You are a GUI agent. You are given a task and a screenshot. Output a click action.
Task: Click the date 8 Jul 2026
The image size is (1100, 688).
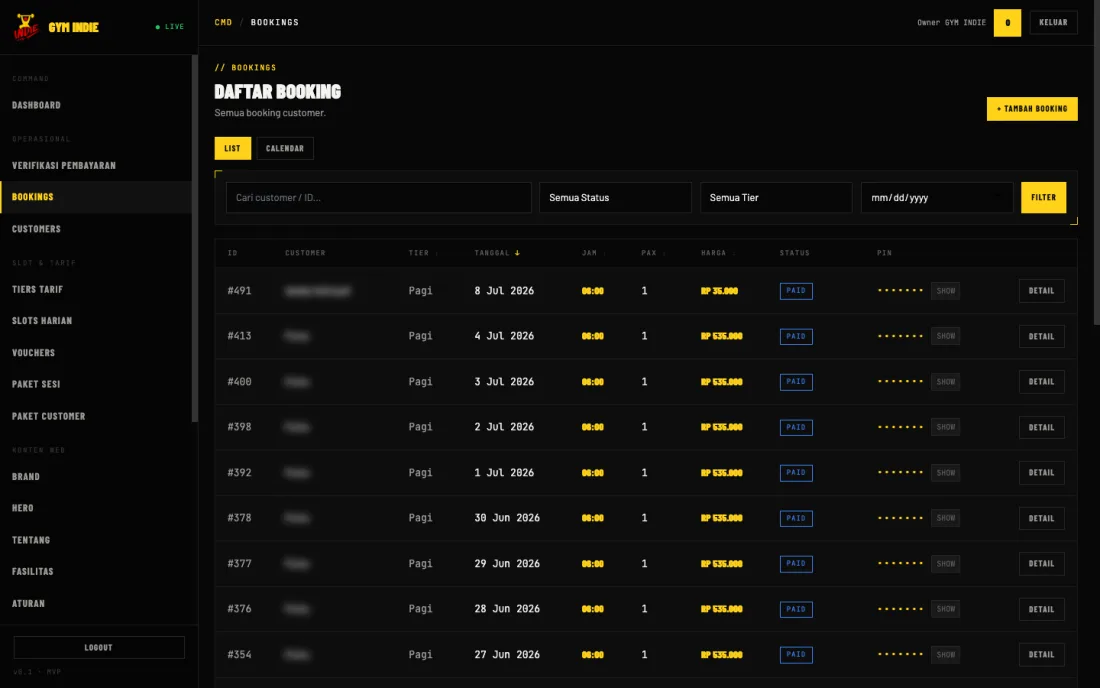click(x=504, y=291)
